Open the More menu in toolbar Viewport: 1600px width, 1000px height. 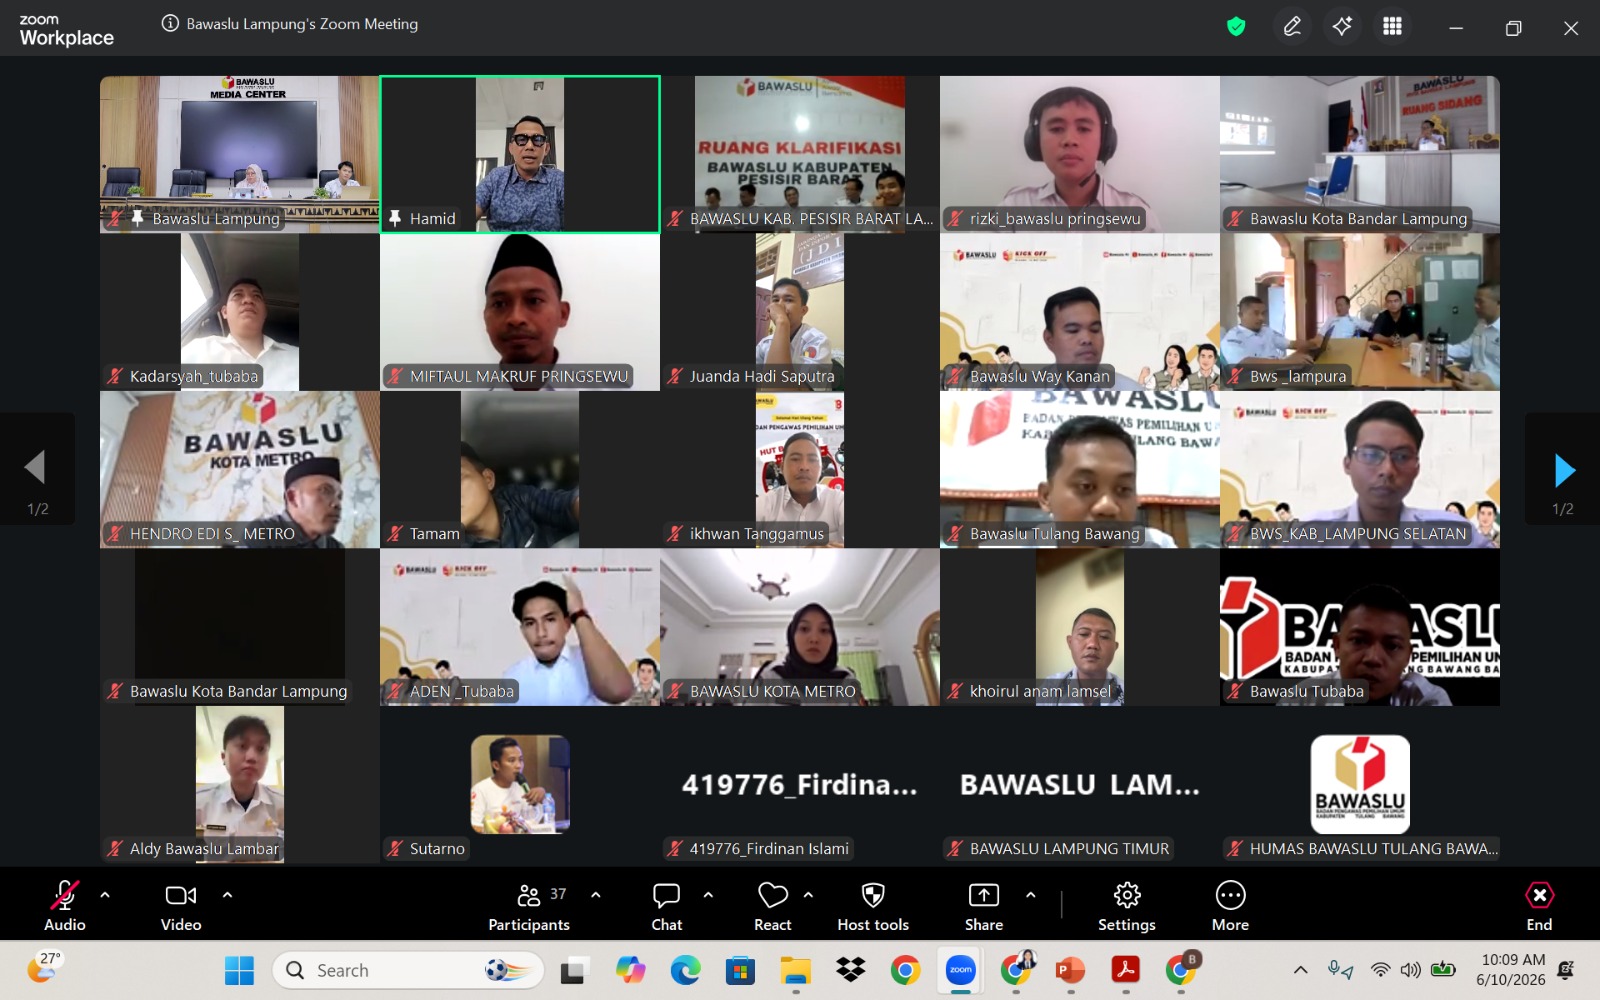pyautogui.click(x=1230, y=906)
